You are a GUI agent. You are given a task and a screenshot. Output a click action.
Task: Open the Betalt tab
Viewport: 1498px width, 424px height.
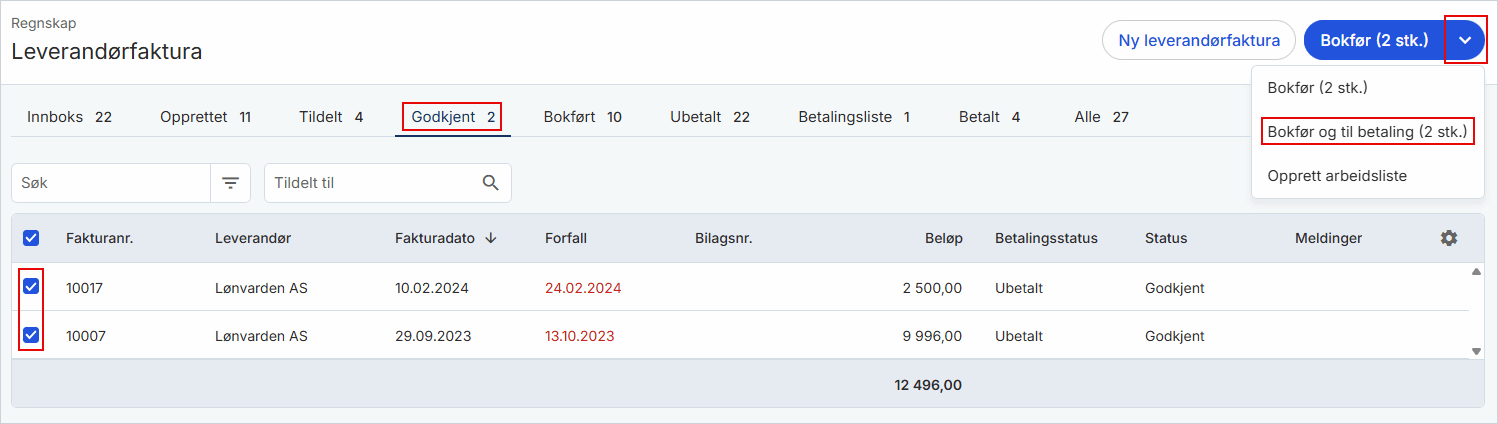(989, 117)
